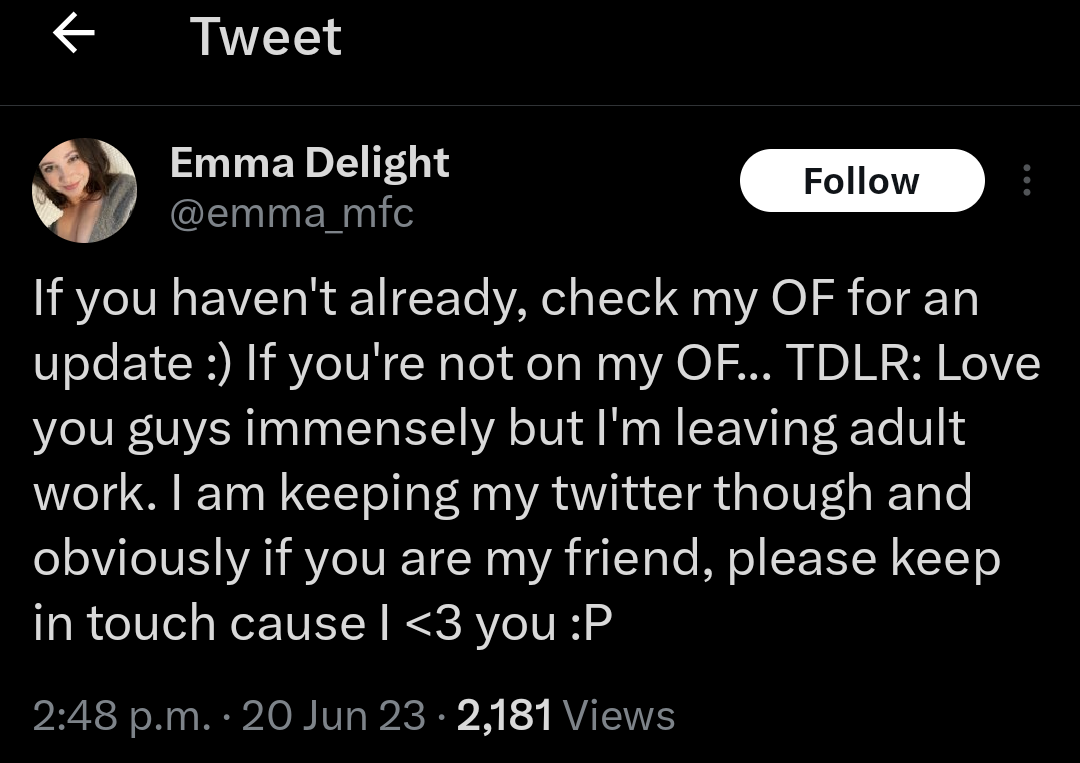Viewport: 1080px width, 763px height.
Task: Tap the ':)' smiley after update
Action: pos(215,364)
